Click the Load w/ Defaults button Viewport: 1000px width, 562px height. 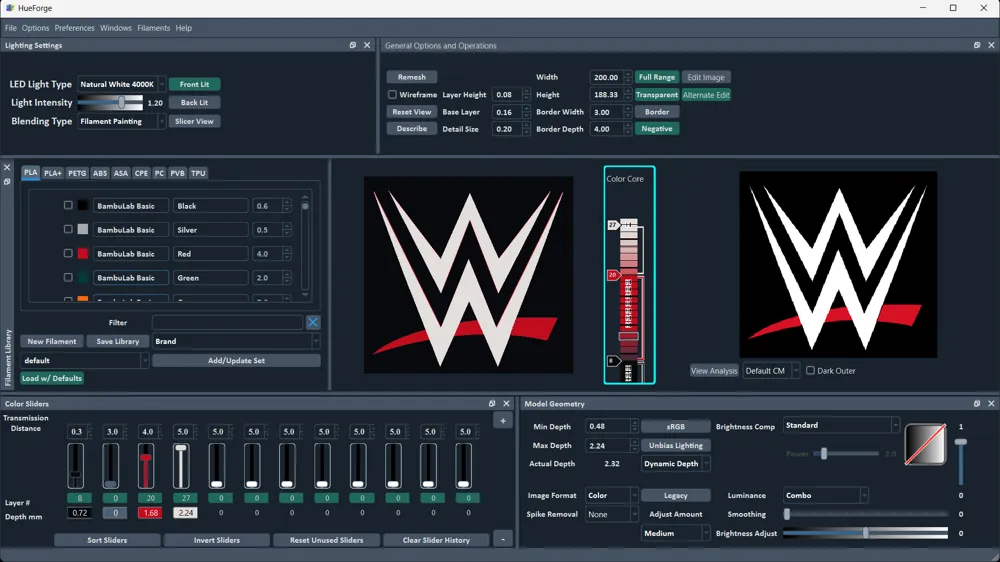52,378
